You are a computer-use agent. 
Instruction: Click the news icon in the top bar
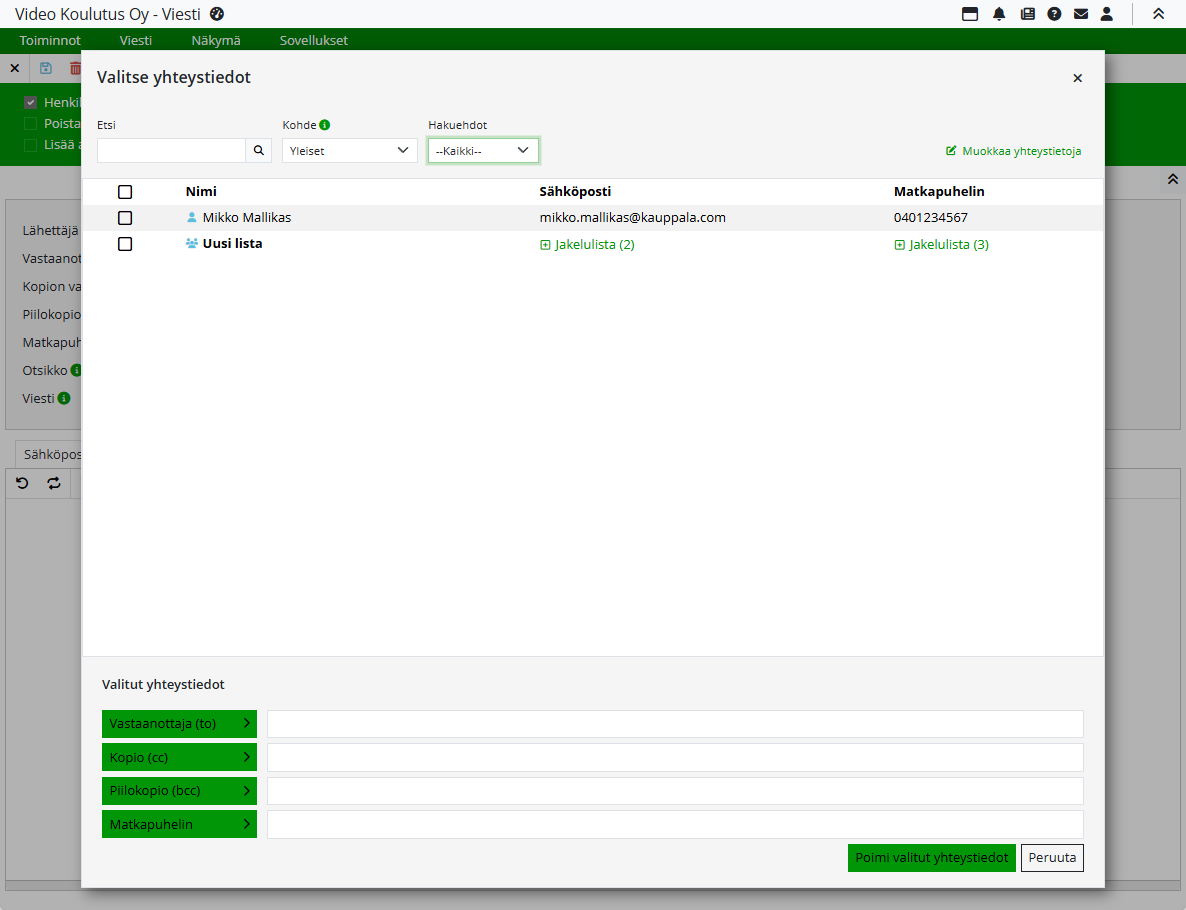[1027, 14]
